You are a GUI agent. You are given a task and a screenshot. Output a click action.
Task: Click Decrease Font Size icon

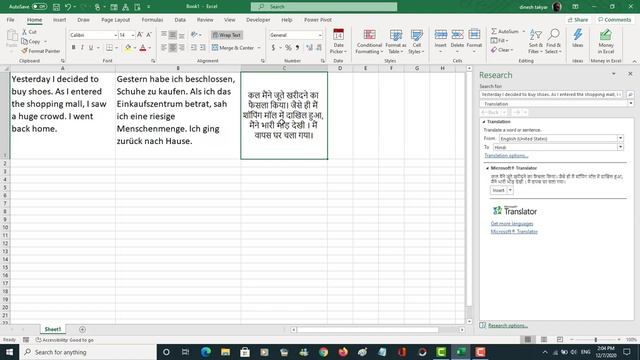pos(149,35)
